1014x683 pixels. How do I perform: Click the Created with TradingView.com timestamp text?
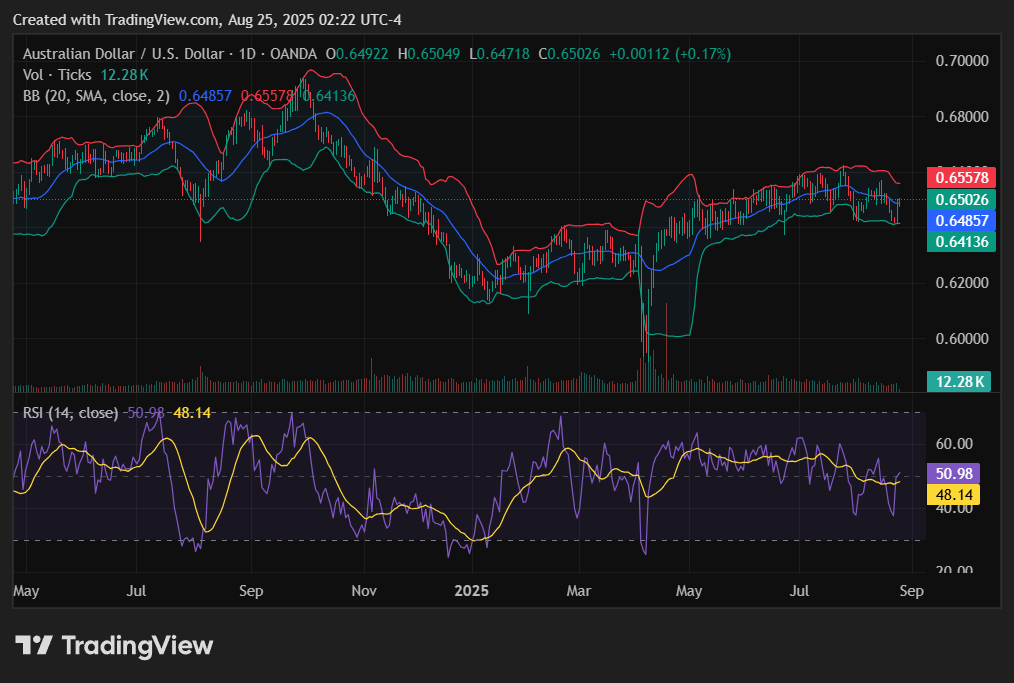[207, 20]
